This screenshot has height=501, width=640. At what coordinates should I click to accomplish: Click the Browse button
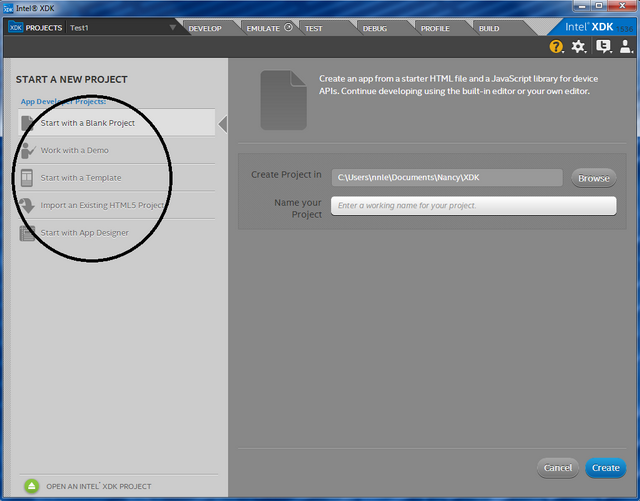(593, 178)
